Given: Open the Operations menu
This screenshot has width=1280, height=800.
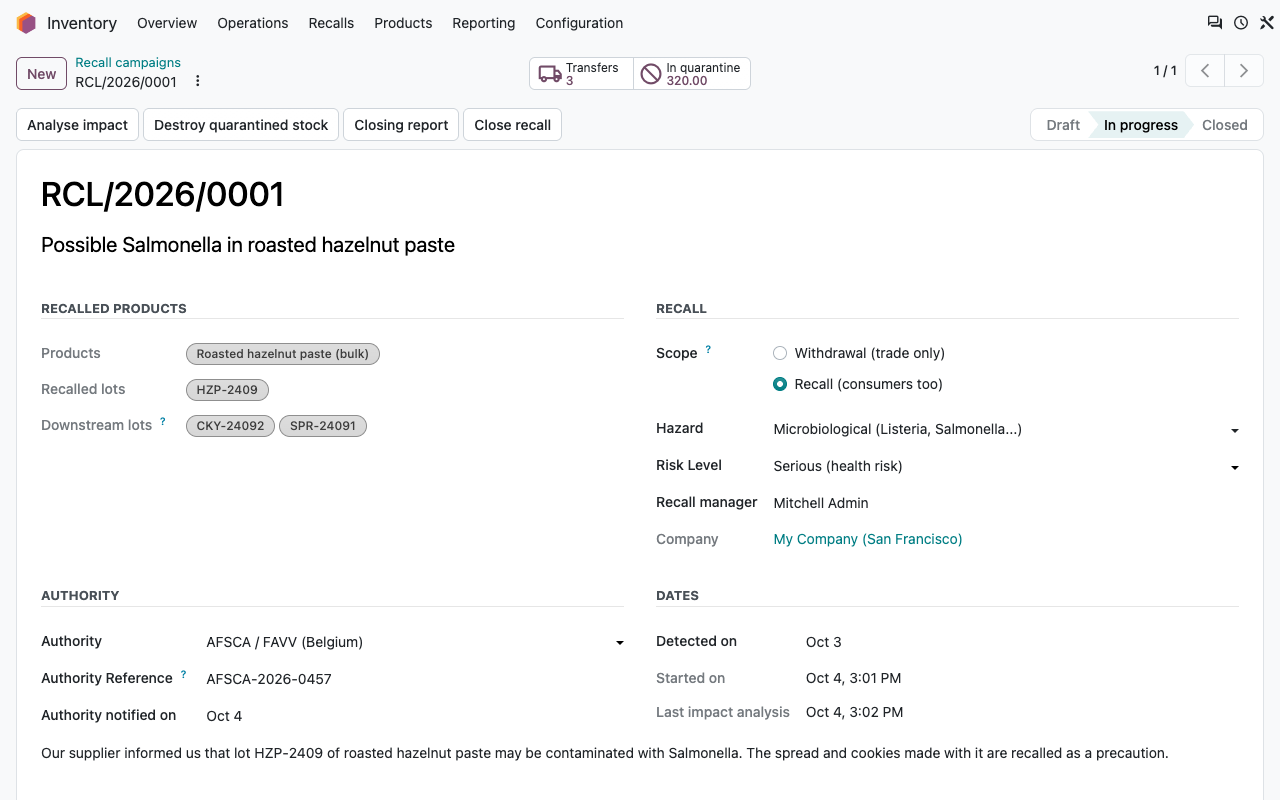Looking at the screenshot, I should [253, 23].
